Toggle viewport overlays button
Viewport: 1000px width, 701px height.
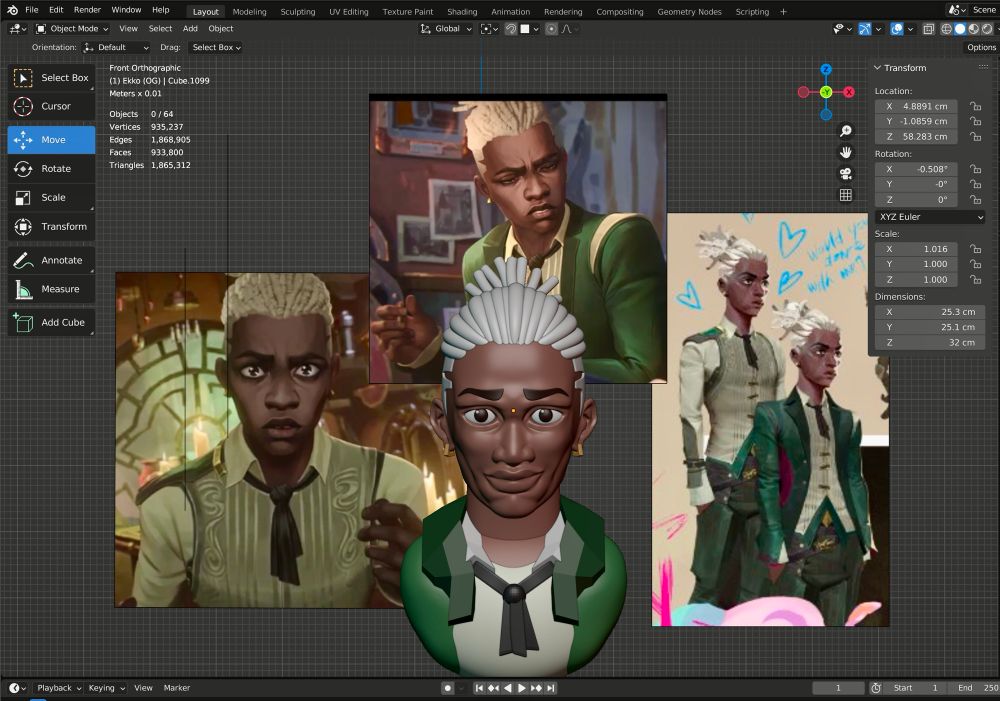897,29
